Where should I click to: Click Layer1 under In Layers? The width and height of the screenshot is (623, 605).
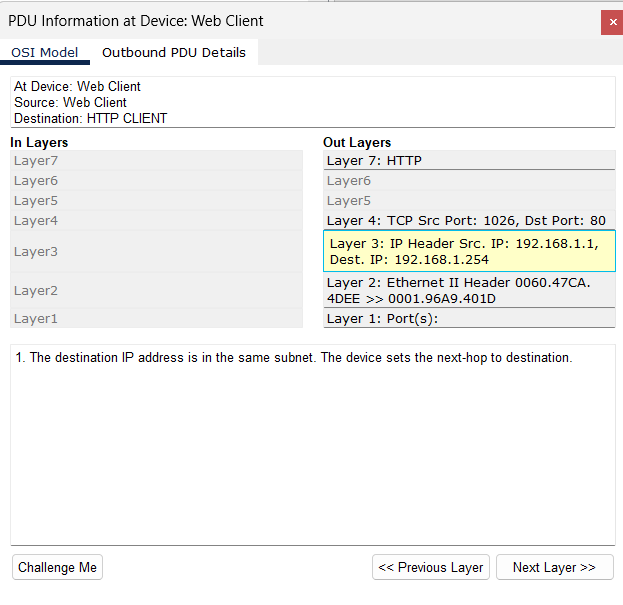[x=157, y=319]
